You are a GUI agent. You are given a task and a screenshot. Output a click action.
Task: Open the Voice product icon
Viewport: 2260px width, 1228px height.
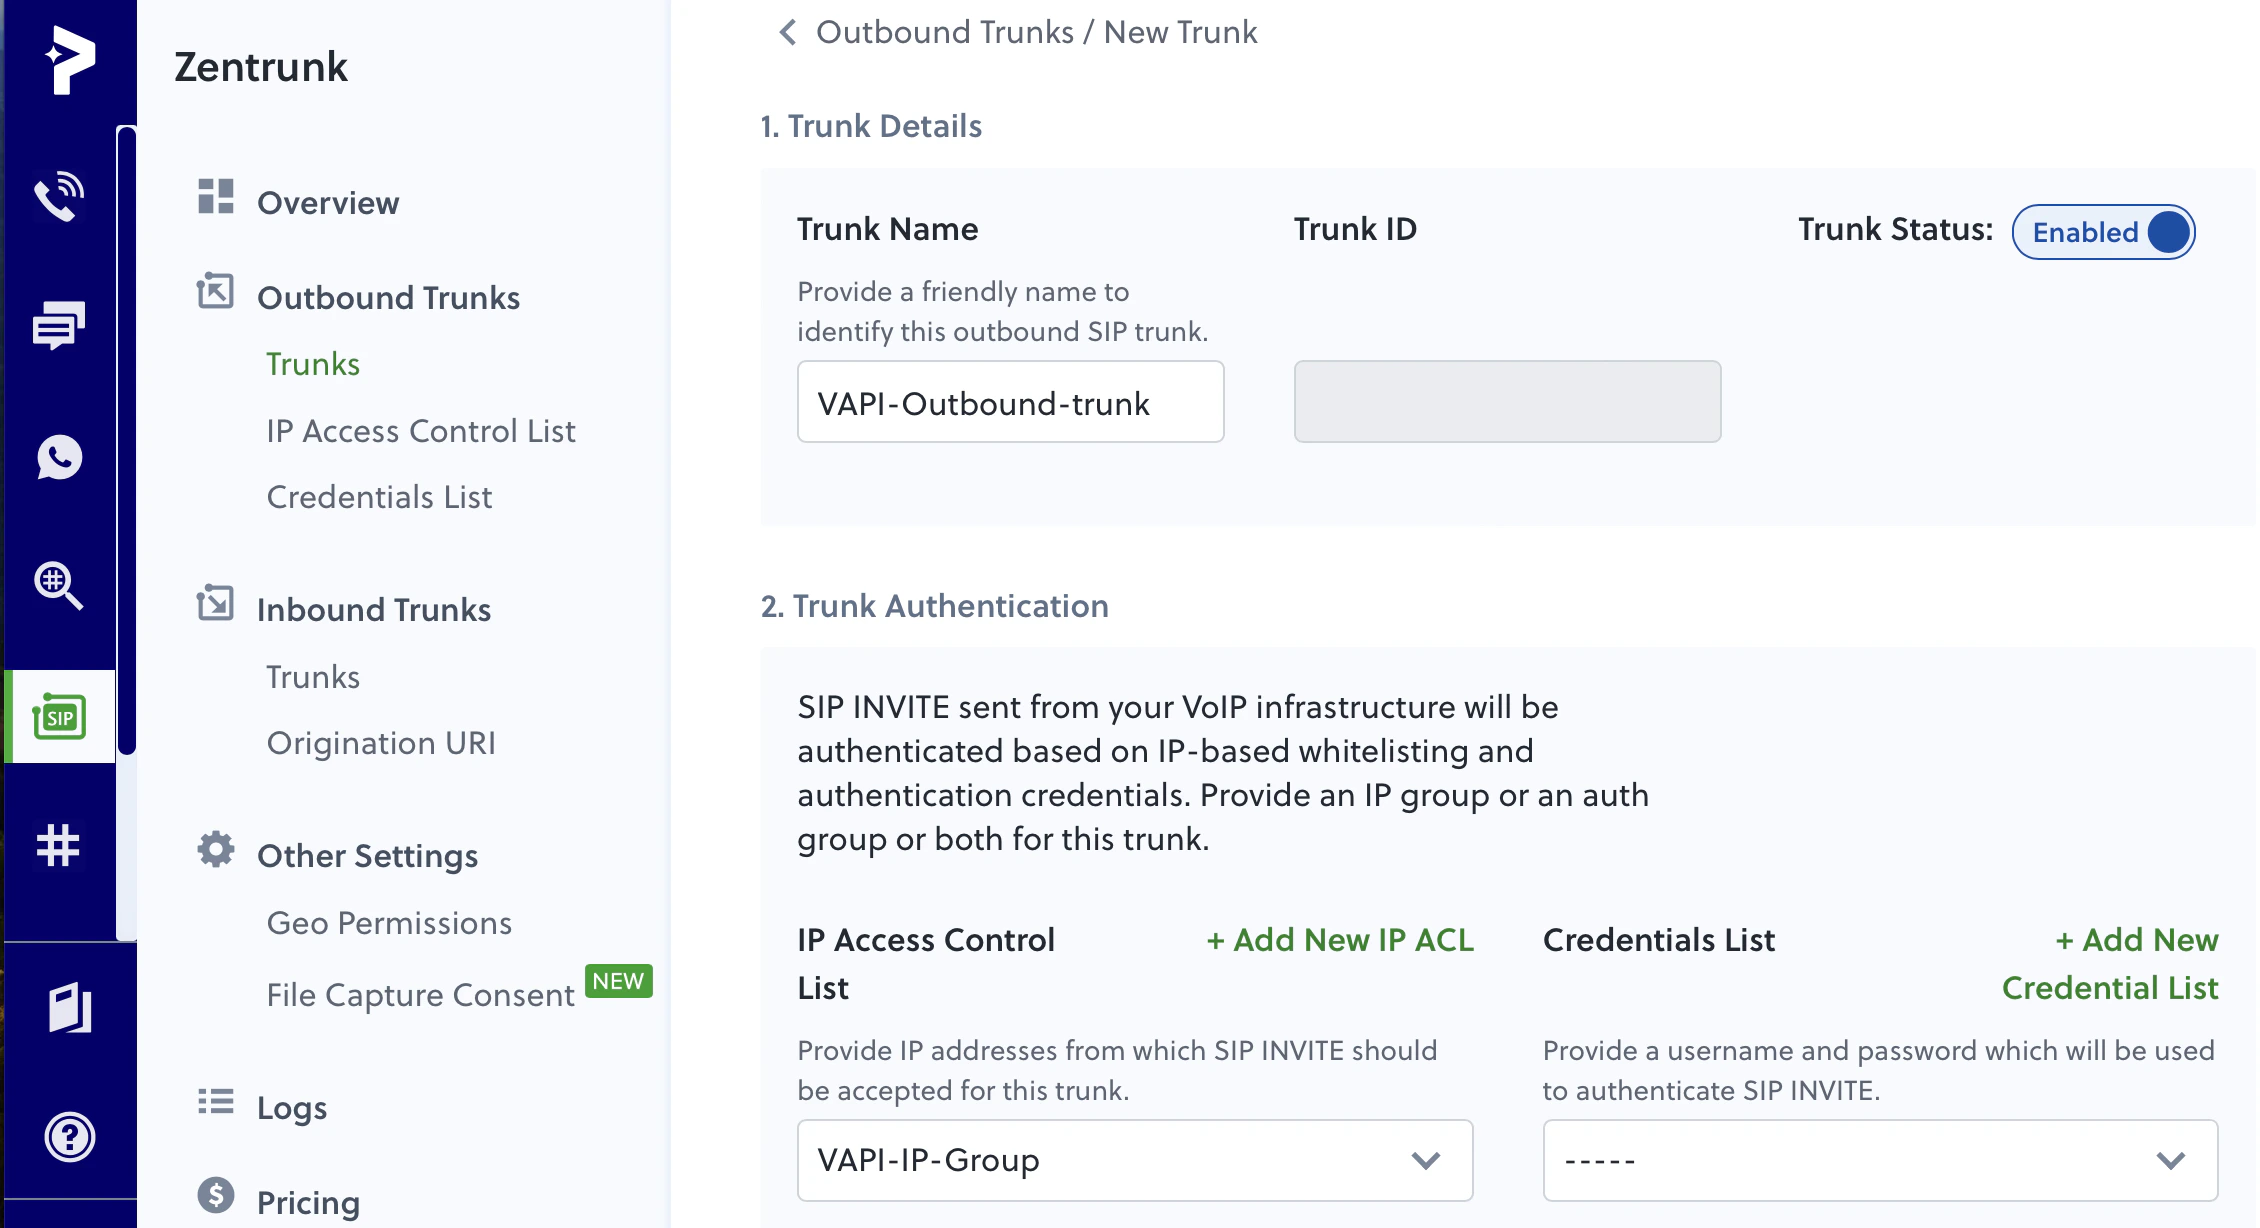click(59, 194)
